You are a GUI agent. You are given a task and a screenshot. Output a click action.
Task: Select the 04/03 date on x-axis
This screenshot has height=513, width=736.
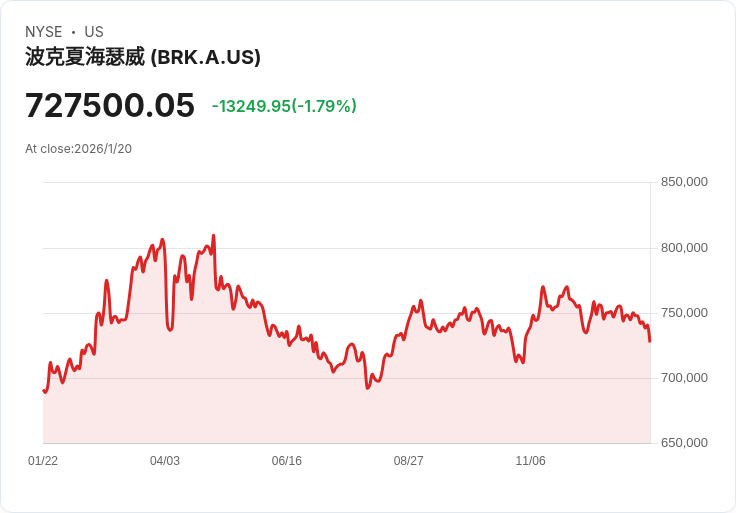pyautogui.click(x=165, y=461)
